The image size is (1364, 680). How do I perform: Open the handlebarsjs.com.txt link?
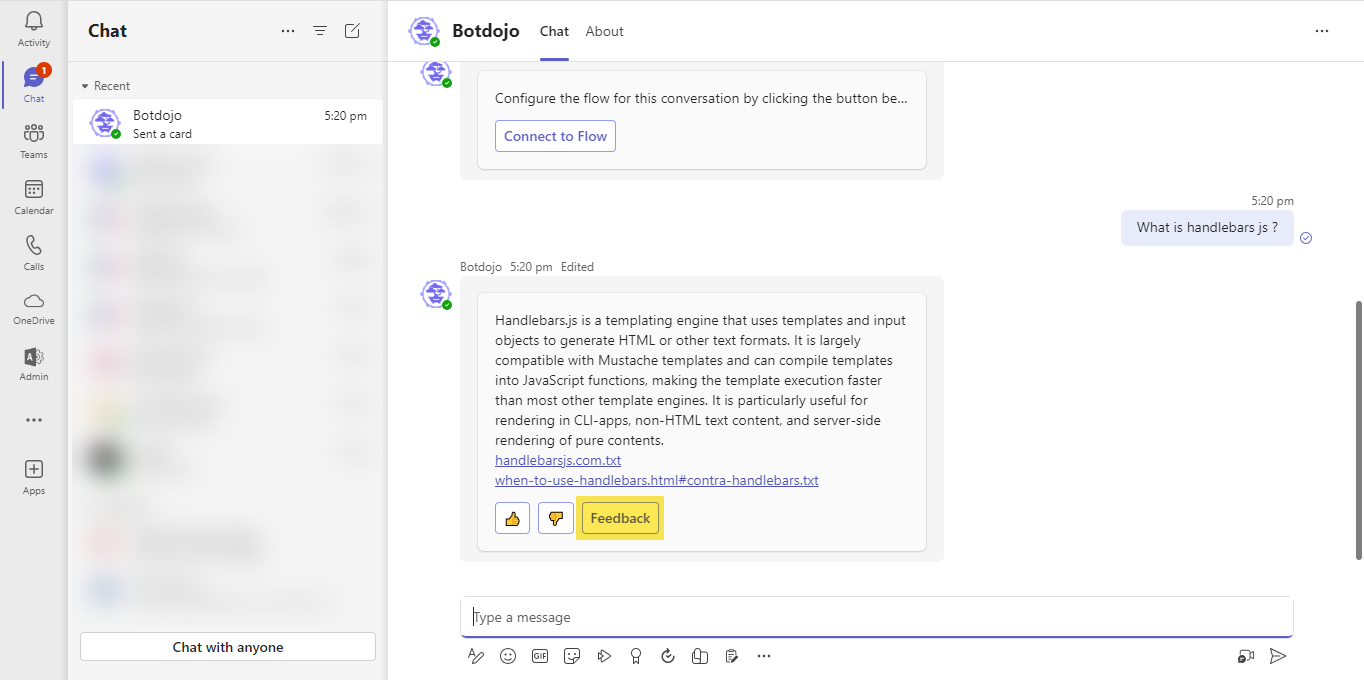pyautogui.click(x=558, y=460)
